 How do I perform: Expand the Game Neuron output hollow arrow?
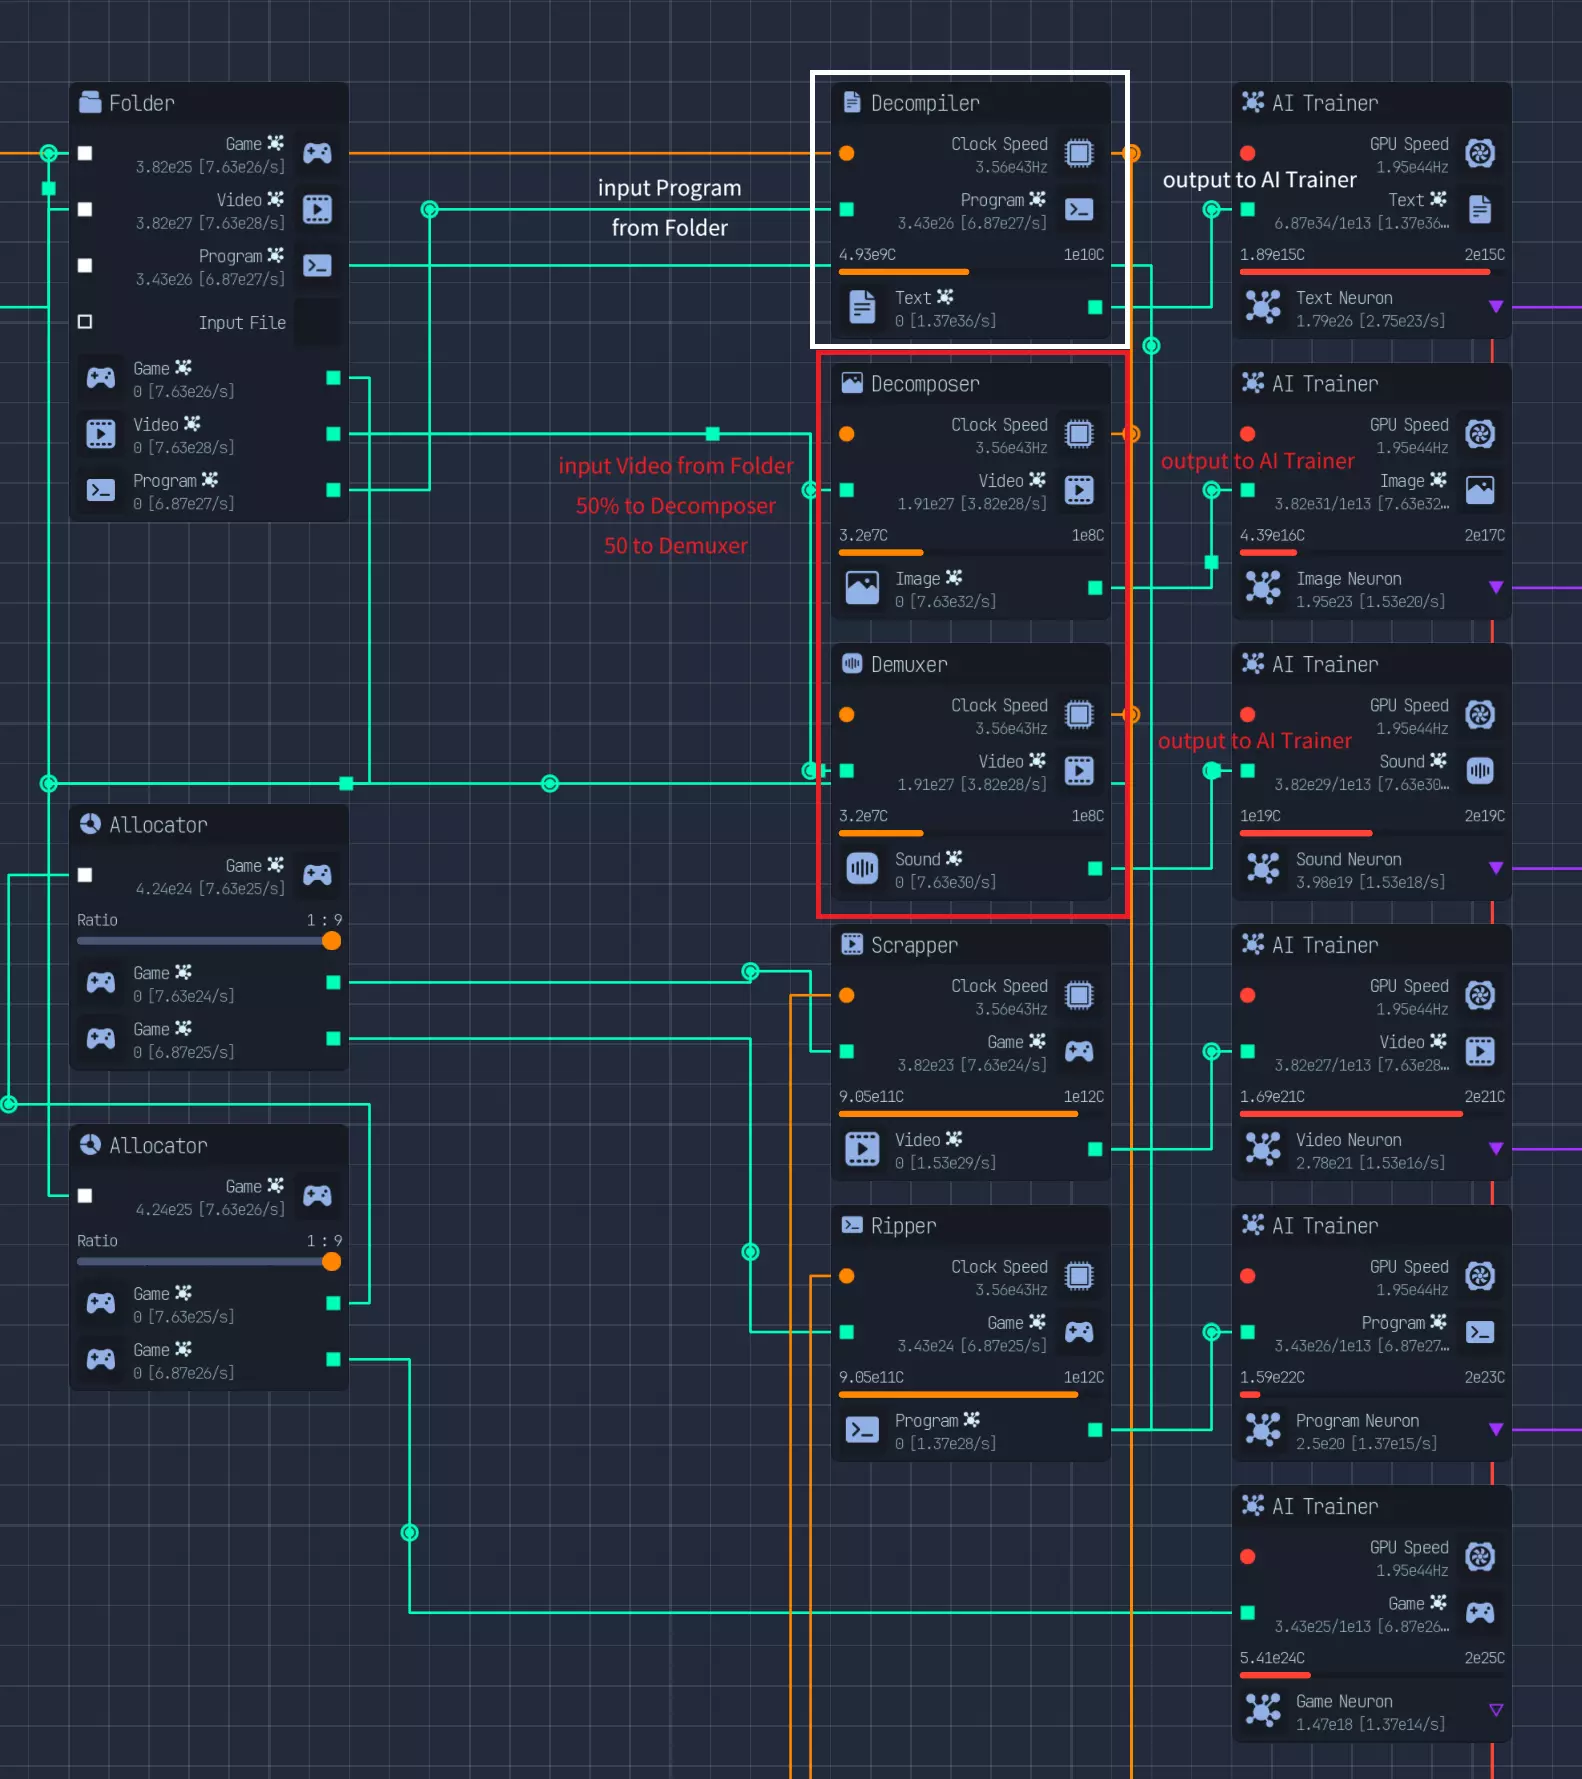1496,1710
